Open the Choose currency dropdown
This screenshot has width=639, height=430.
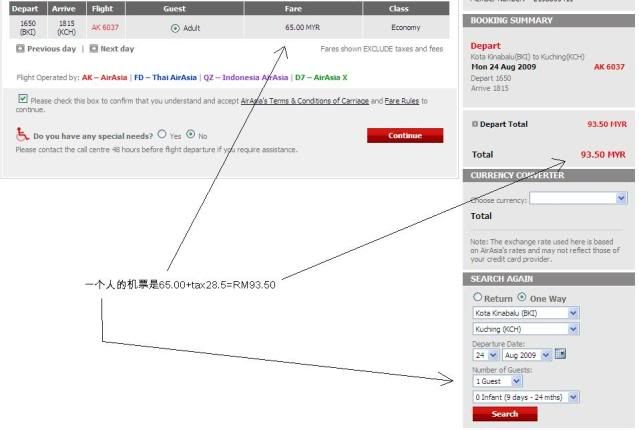click(578, 198)
